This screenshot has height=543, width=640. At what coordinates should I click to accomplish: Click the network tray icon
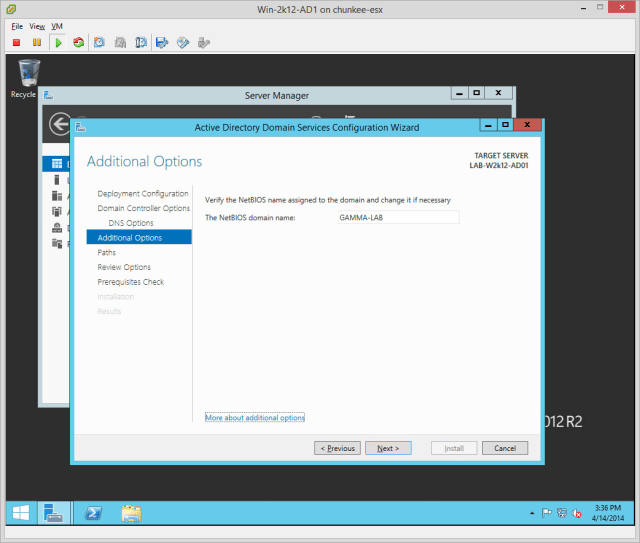point(562,513)
